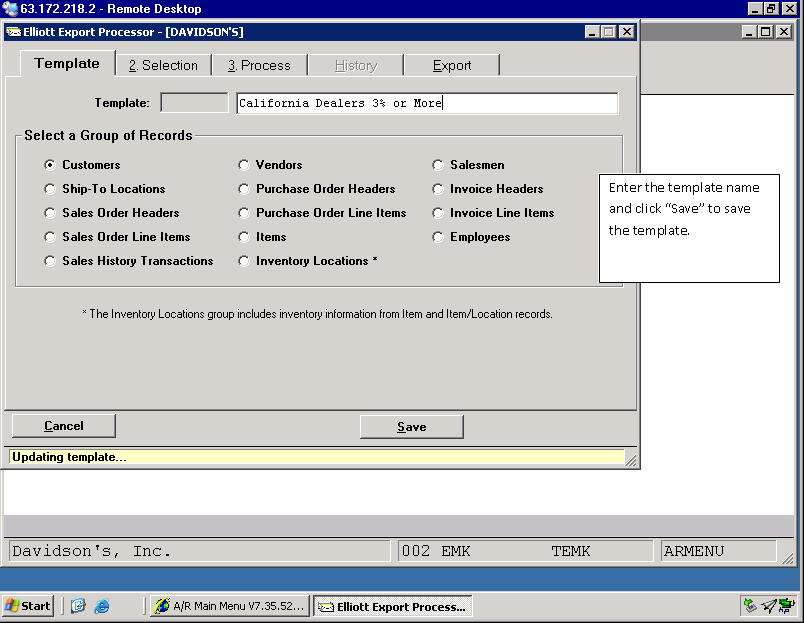Click the template name text field
This screenshot has width=804, height=623.
pos(427,103)
